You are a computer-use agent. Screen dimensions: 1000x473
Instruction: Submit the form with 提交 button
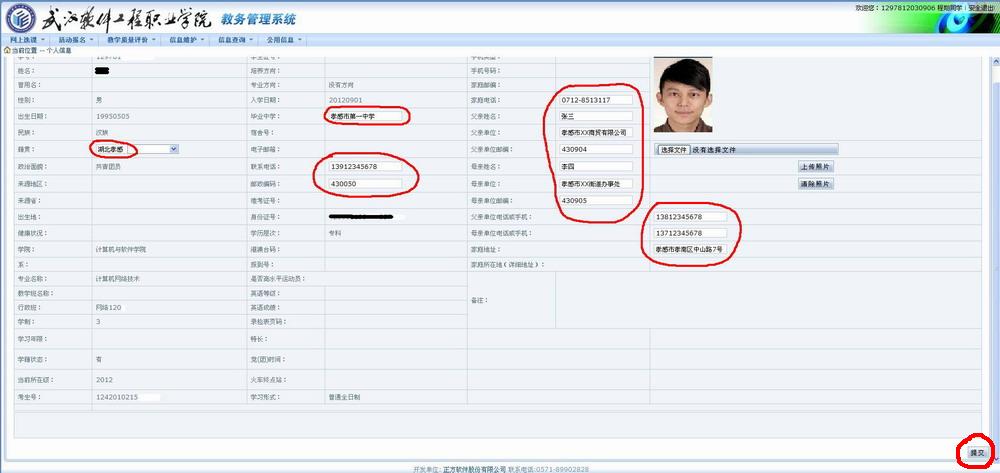[976, 453]
